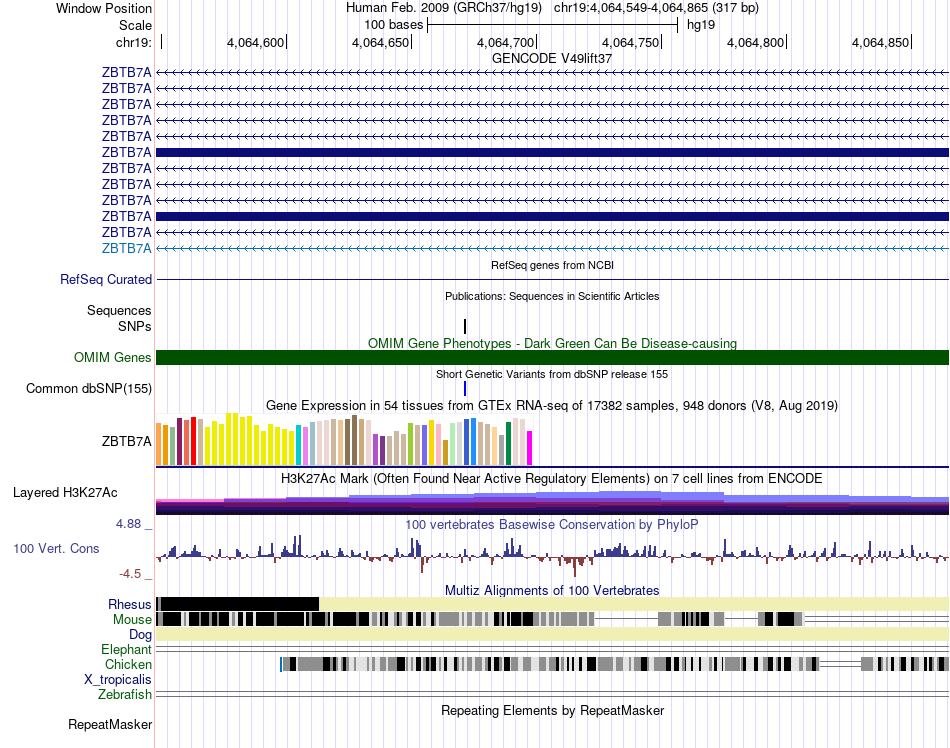Open the Publications: Sequences in Scientific Articles title
Screen dimensions: 950x748
pos(552,296)
